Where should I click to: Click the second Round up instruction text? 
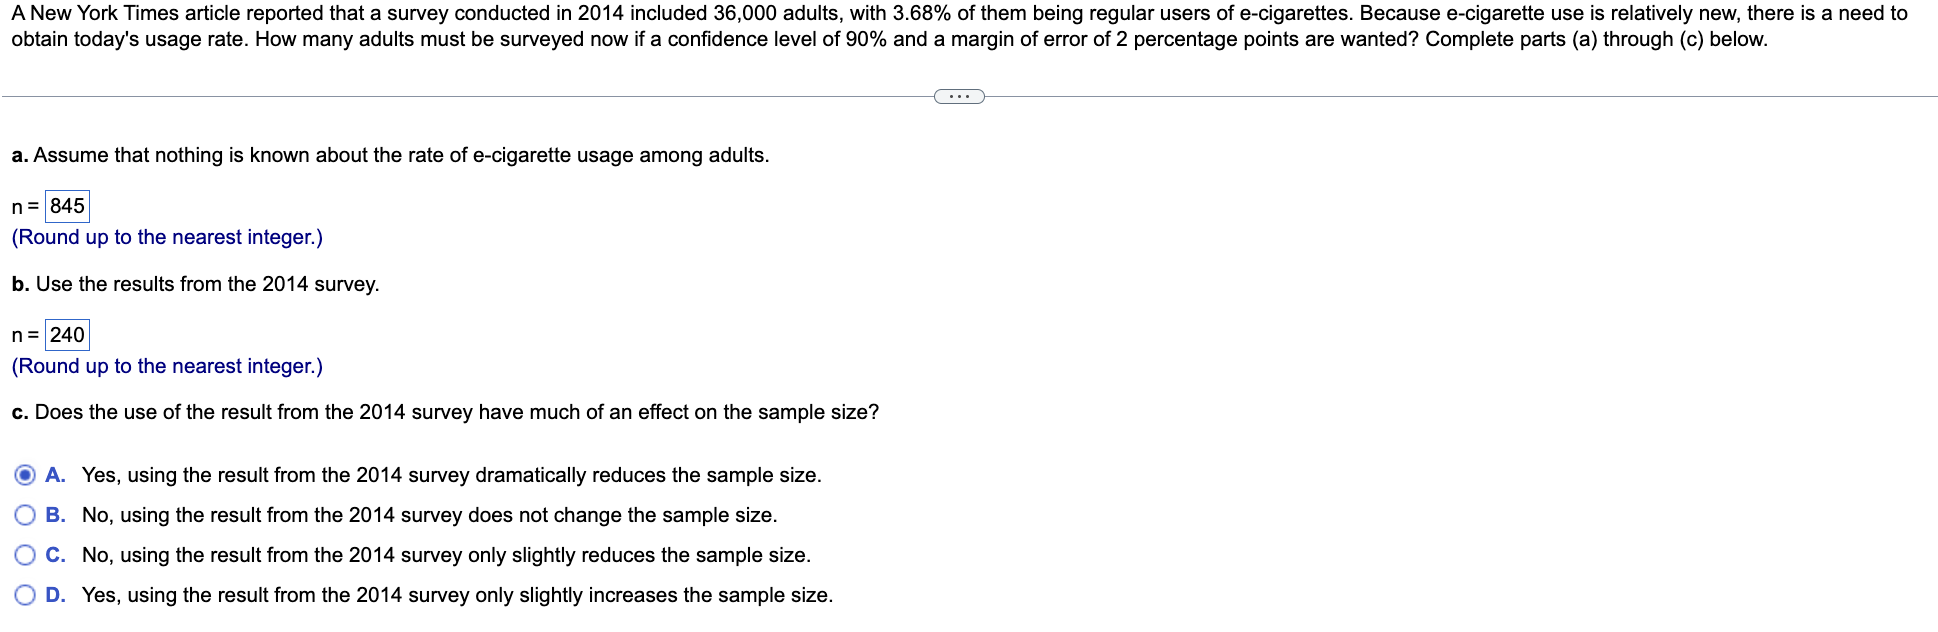pyautogui.click(x=165, y=366)
